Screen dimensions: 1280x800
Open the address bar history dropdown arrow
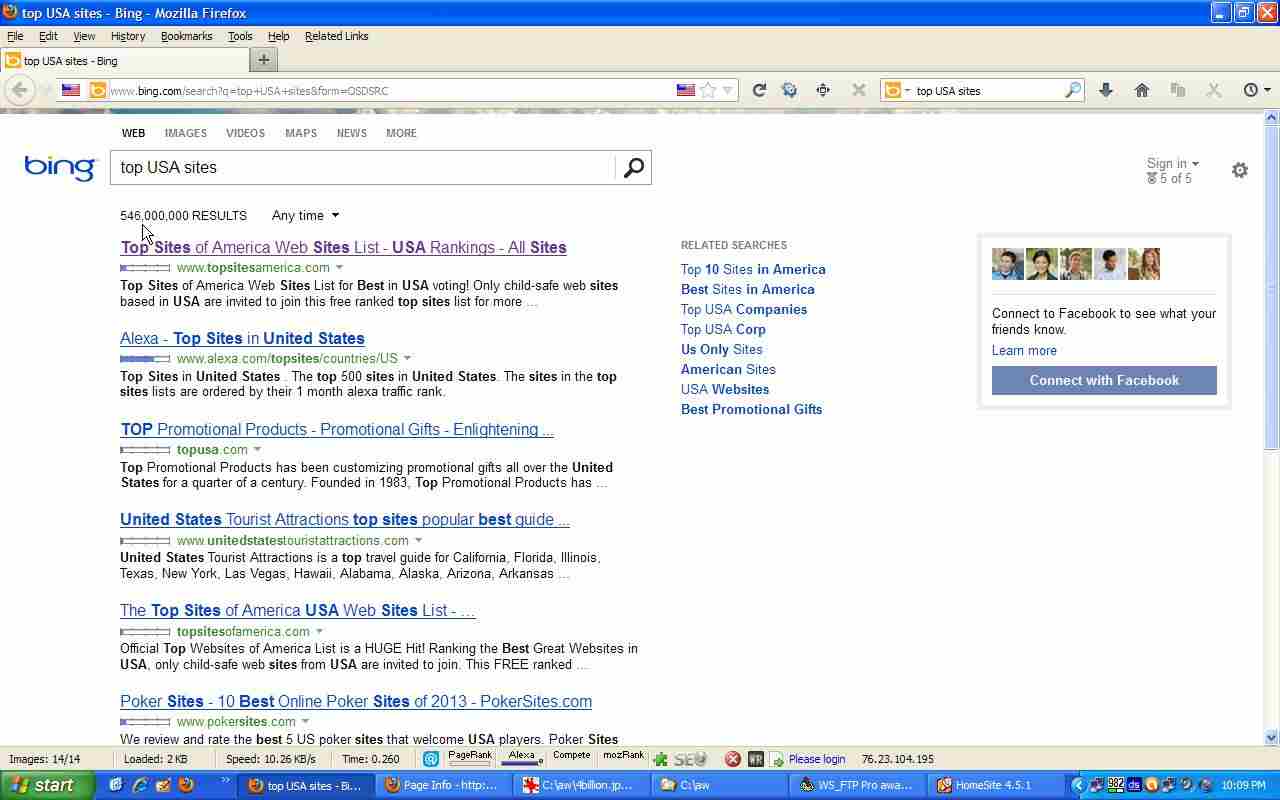click(x=728, y=90)
